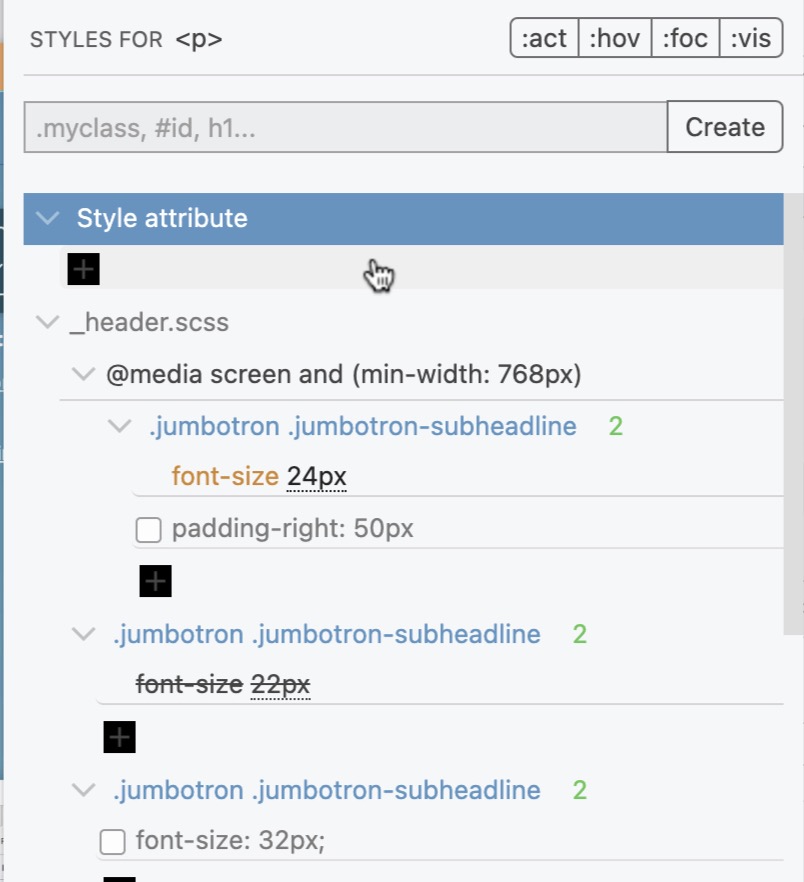Toggle the :foc pseudo-class state
This screenshot has height=882, width=804.
[685, 38]
